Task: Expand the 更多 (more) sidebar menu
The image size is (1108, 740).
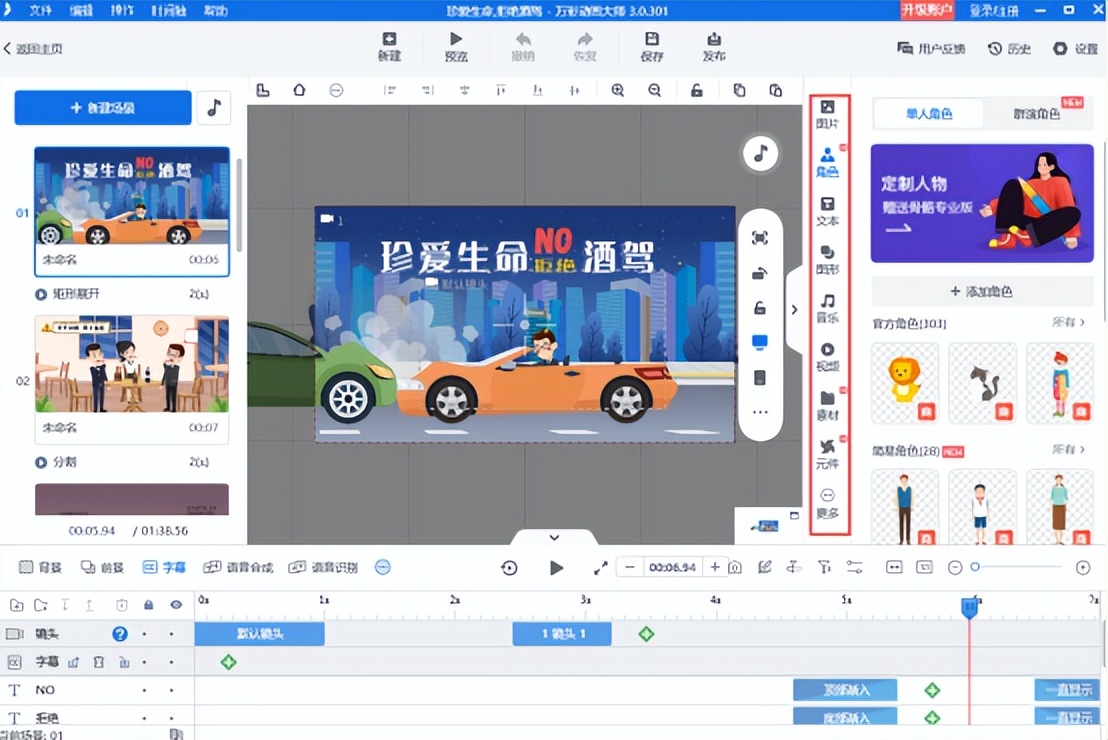Action: (827, 500)
